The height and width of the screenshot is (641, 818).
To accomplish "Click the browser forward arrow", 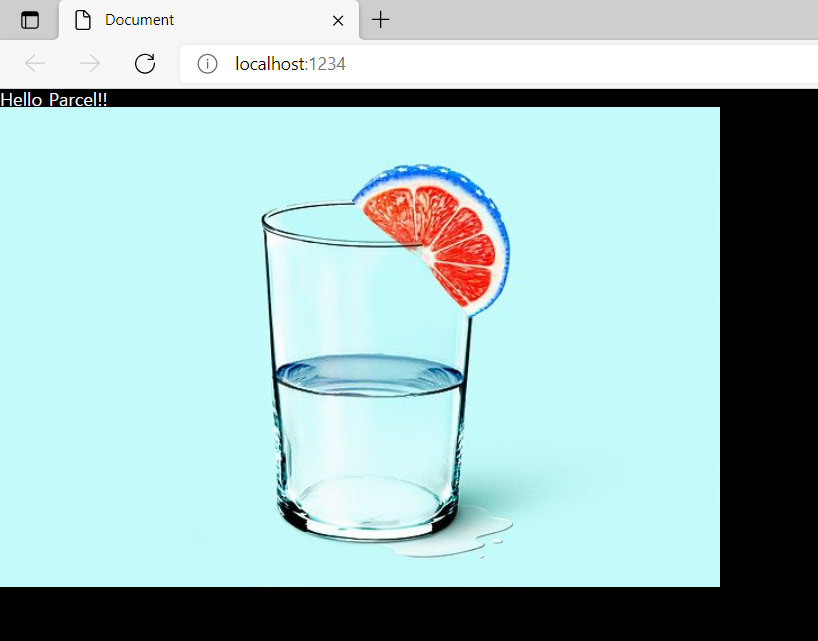I will point(90,64).
